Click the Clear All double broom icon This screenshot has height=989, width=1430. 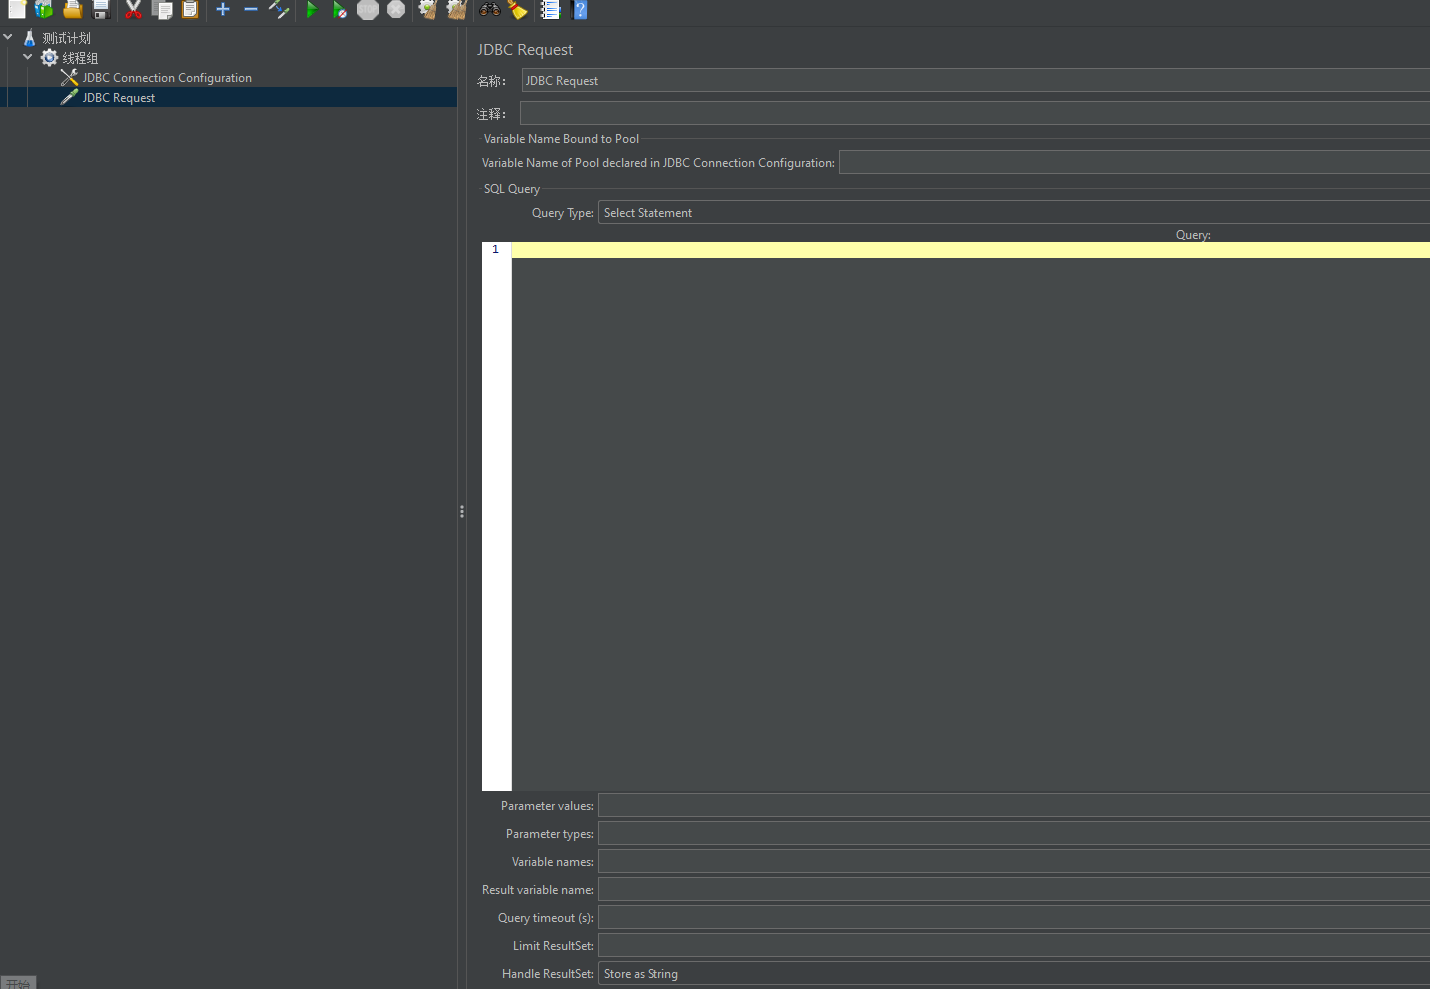click(457, 9)
